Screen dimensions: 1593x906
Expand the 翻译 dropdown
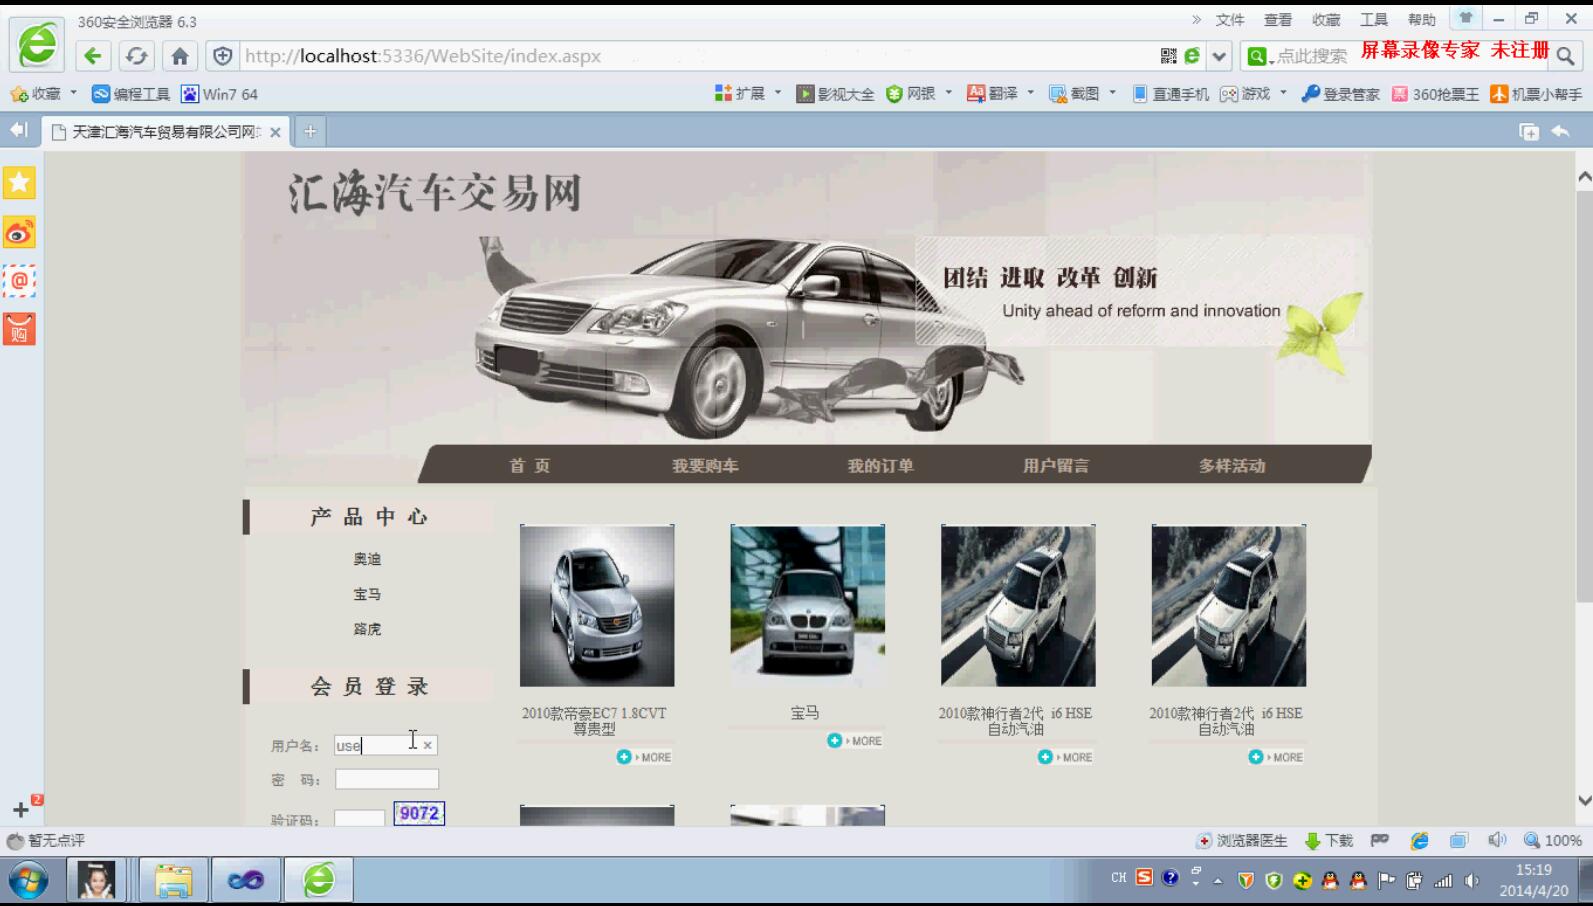click(1030, 93)
